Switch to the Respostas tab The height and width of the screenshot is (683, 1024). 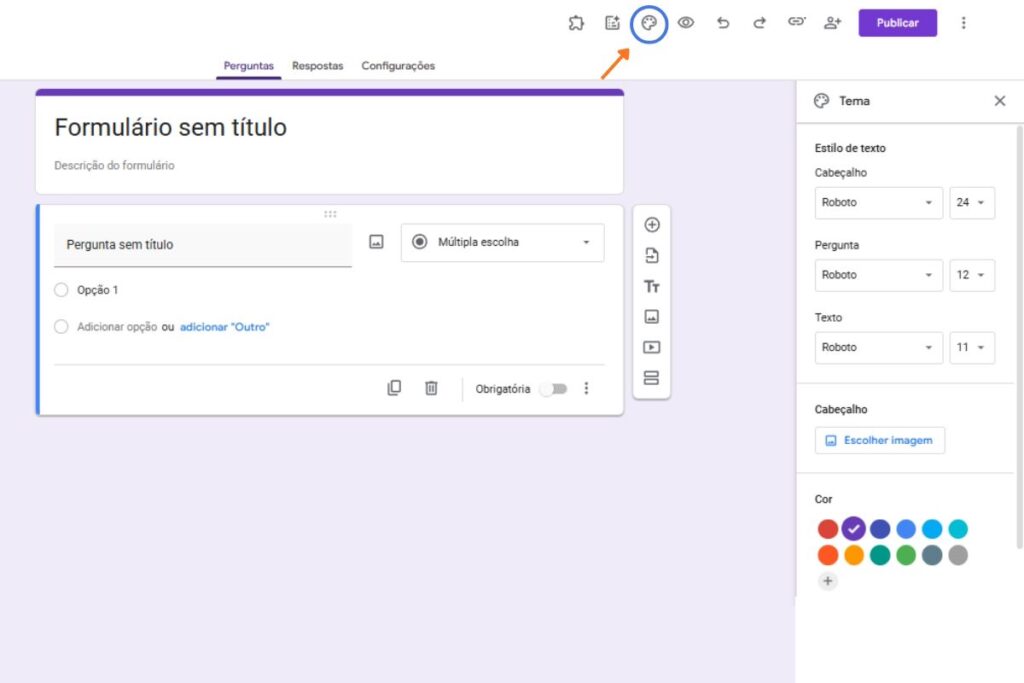point(317,65)
